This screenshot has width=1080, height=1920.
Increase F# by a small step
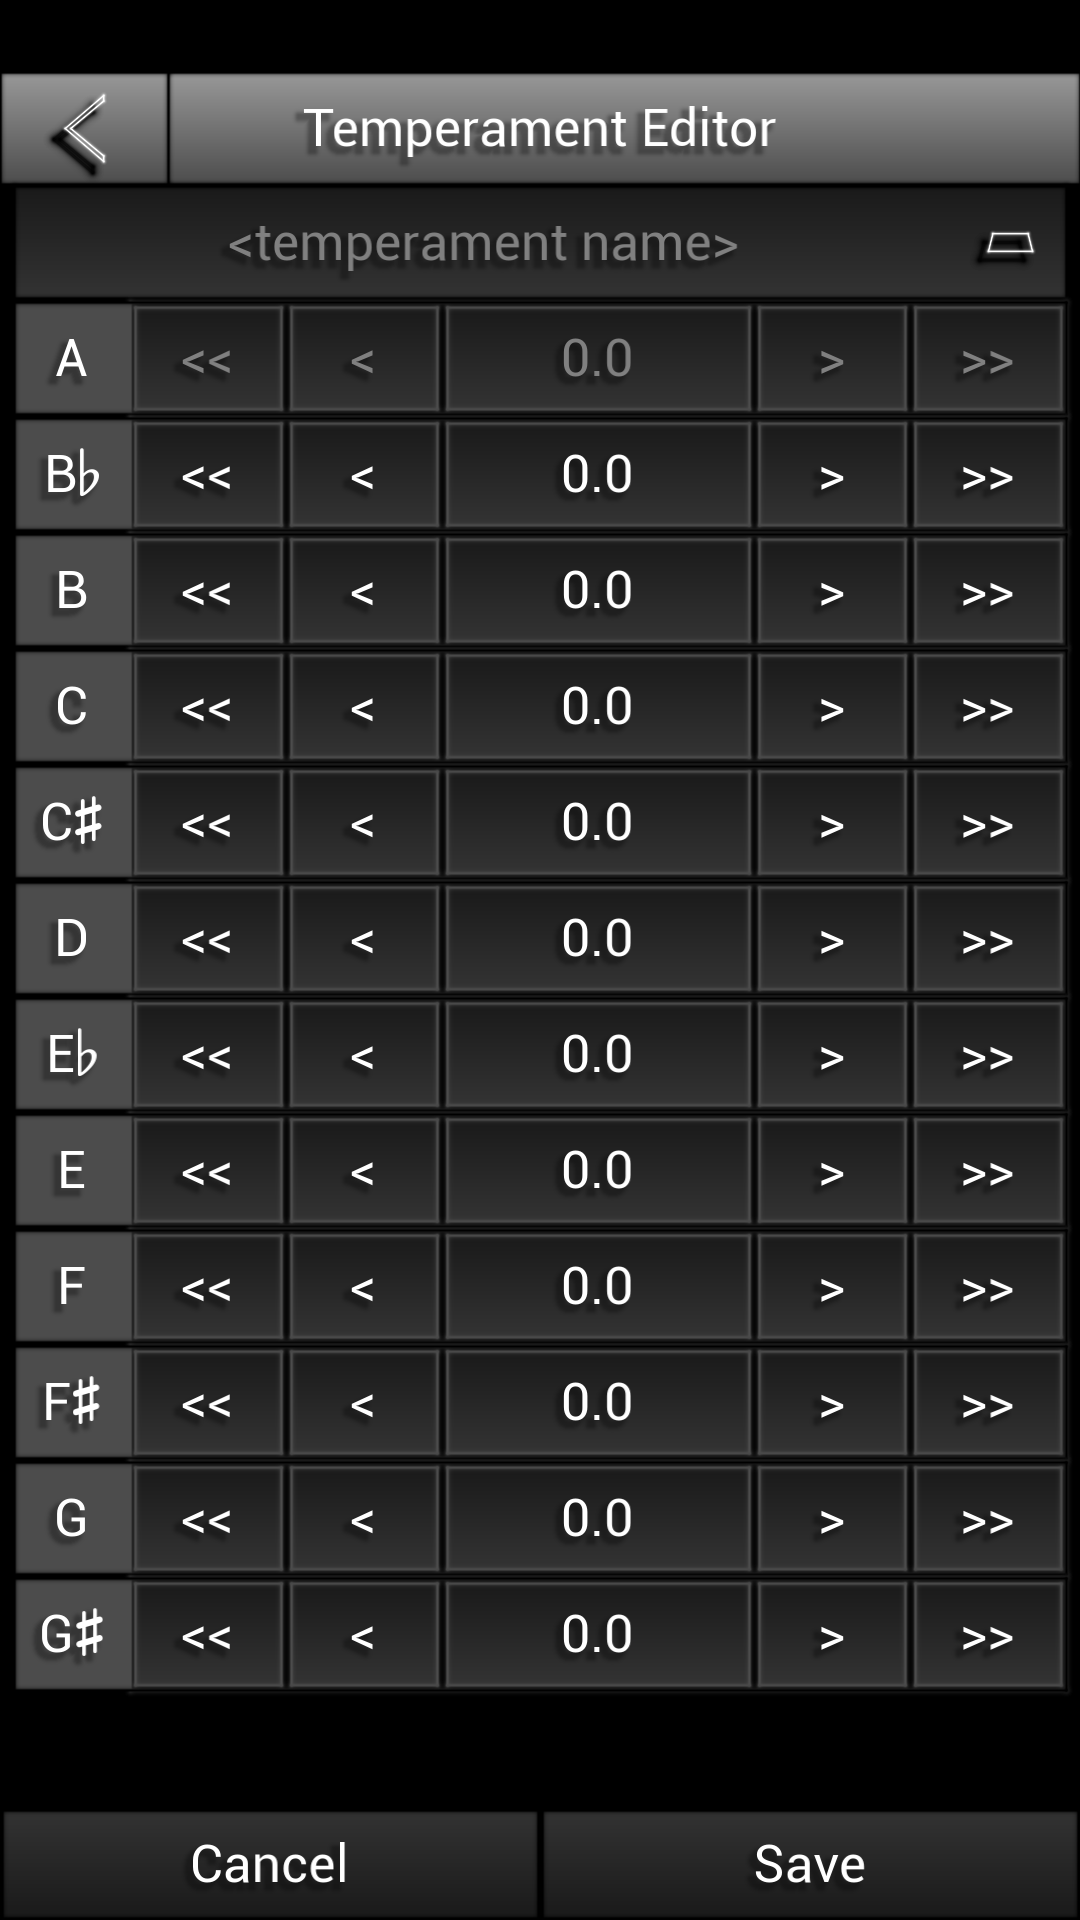[x=831, y=1403]
